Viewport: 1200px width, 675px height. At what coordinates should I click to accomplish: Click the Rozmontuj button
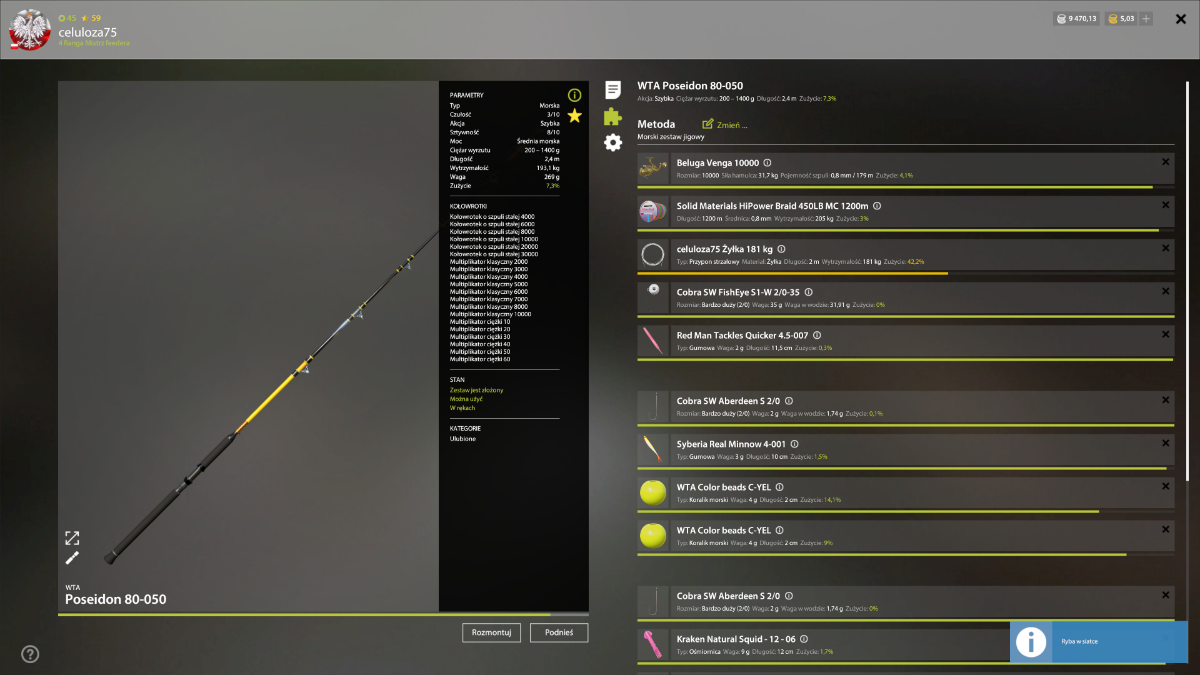pos(492,632)
